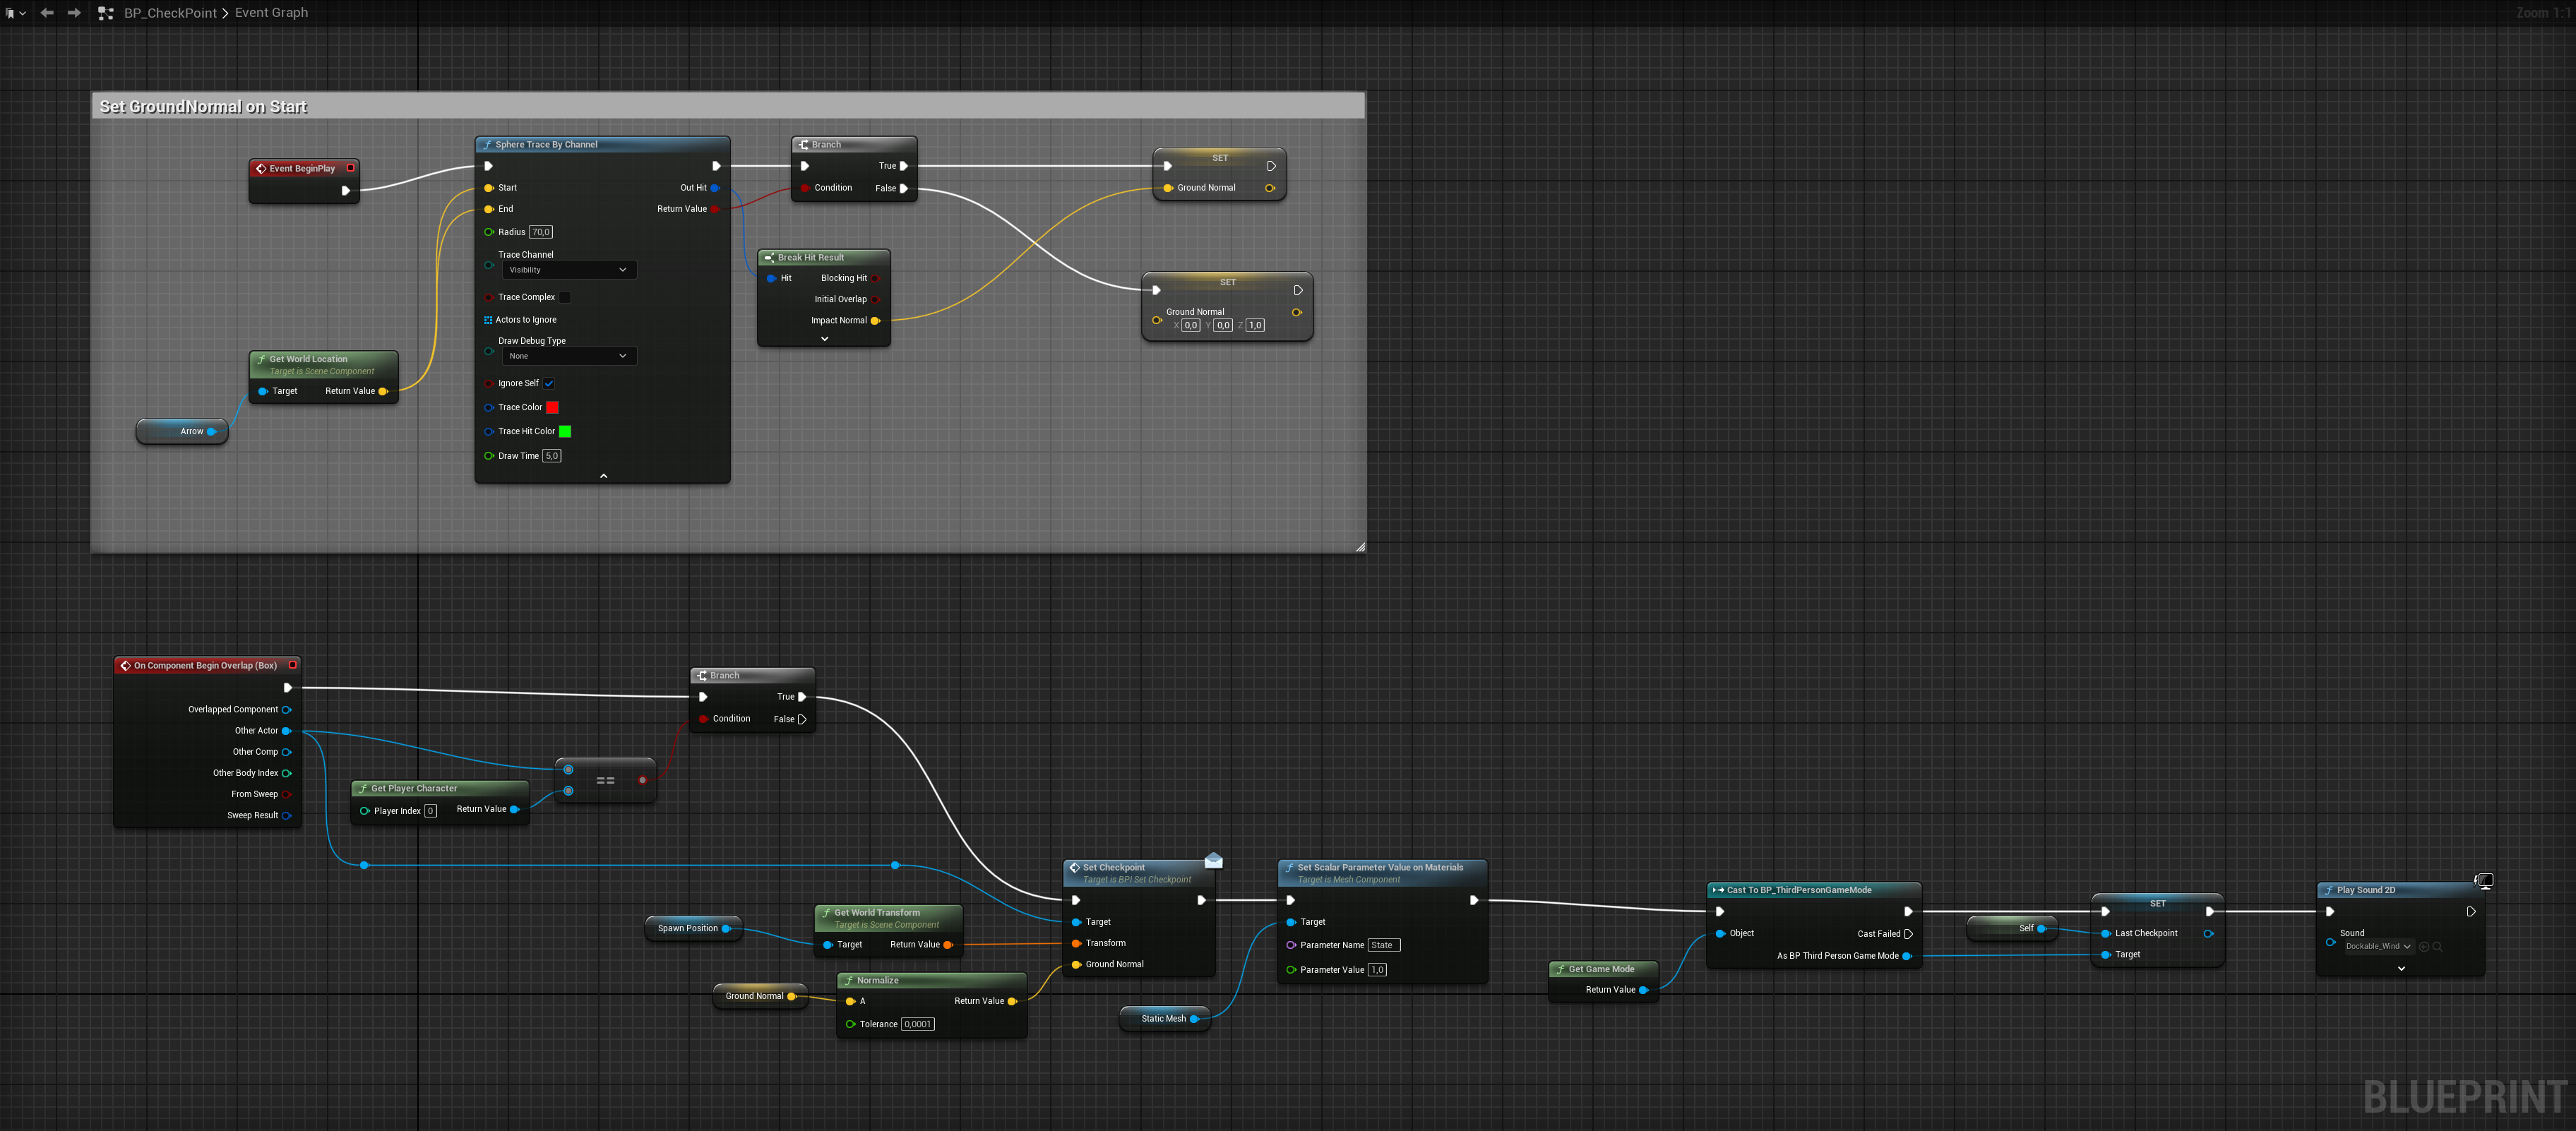The width and height of the screenshot is (2576, 1131).
Task: Click the navigate forward arrow
Action: coord(74,13)
